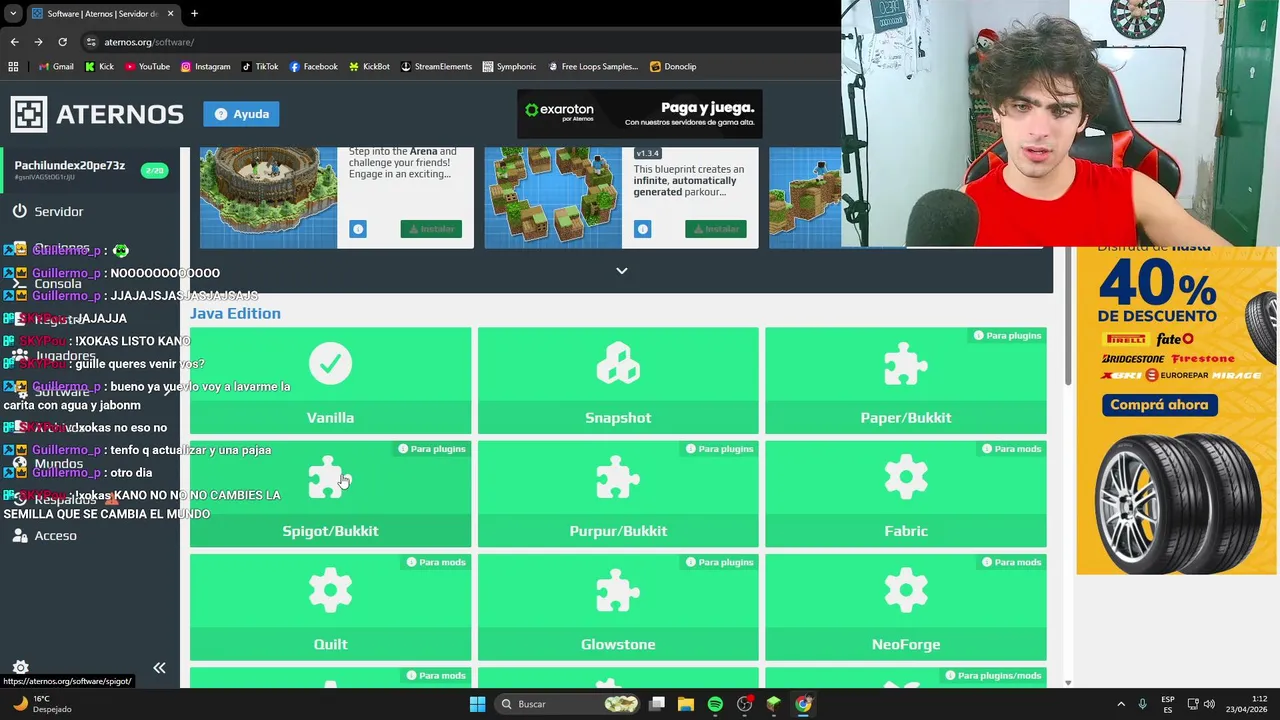Screen dimensions: 1280x720
Task: Open Spotify from taskbar
Action: click(715, 704)
